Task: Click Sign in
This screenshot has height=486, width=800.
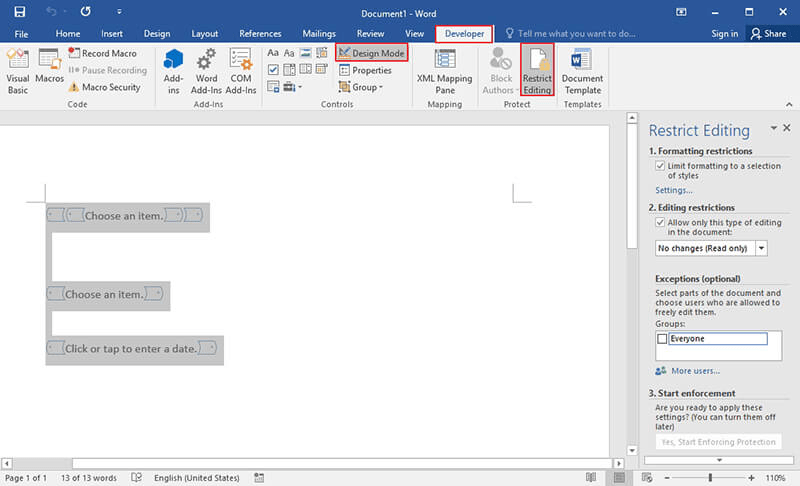Action: tap(724, 34)
